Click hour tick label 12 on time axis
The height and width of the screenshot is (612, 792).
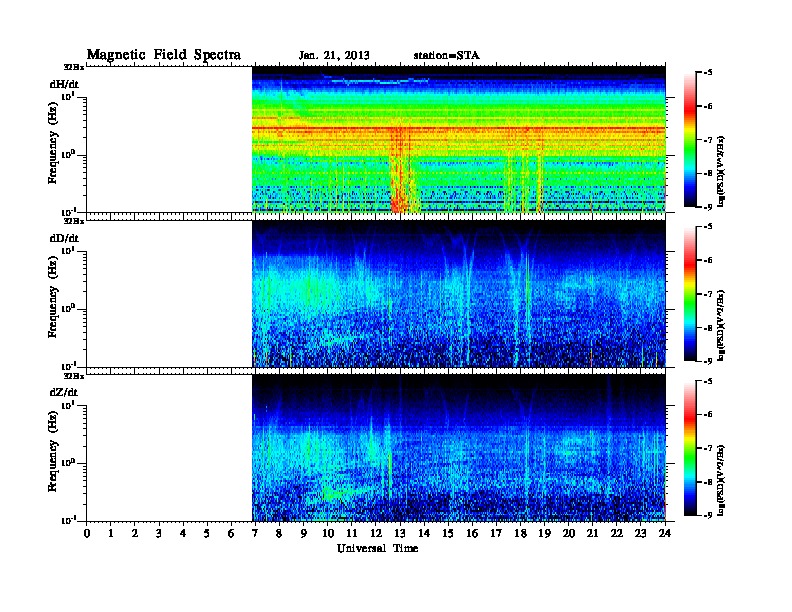point(376,533)
